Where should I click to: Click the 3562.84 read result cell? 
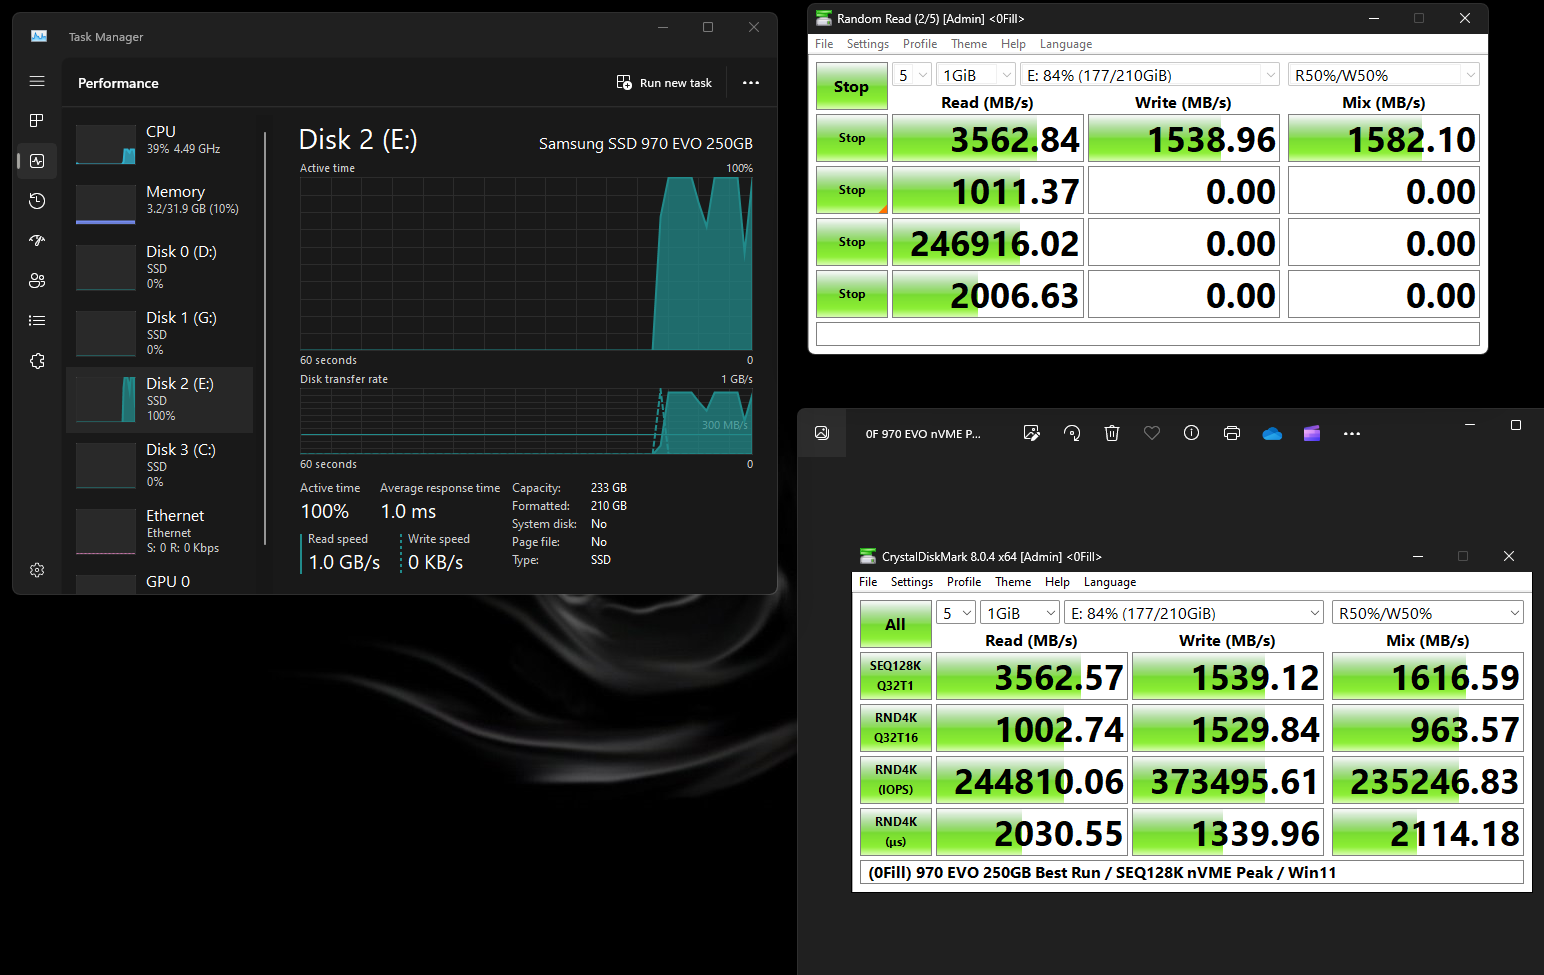tap(987, 139)
